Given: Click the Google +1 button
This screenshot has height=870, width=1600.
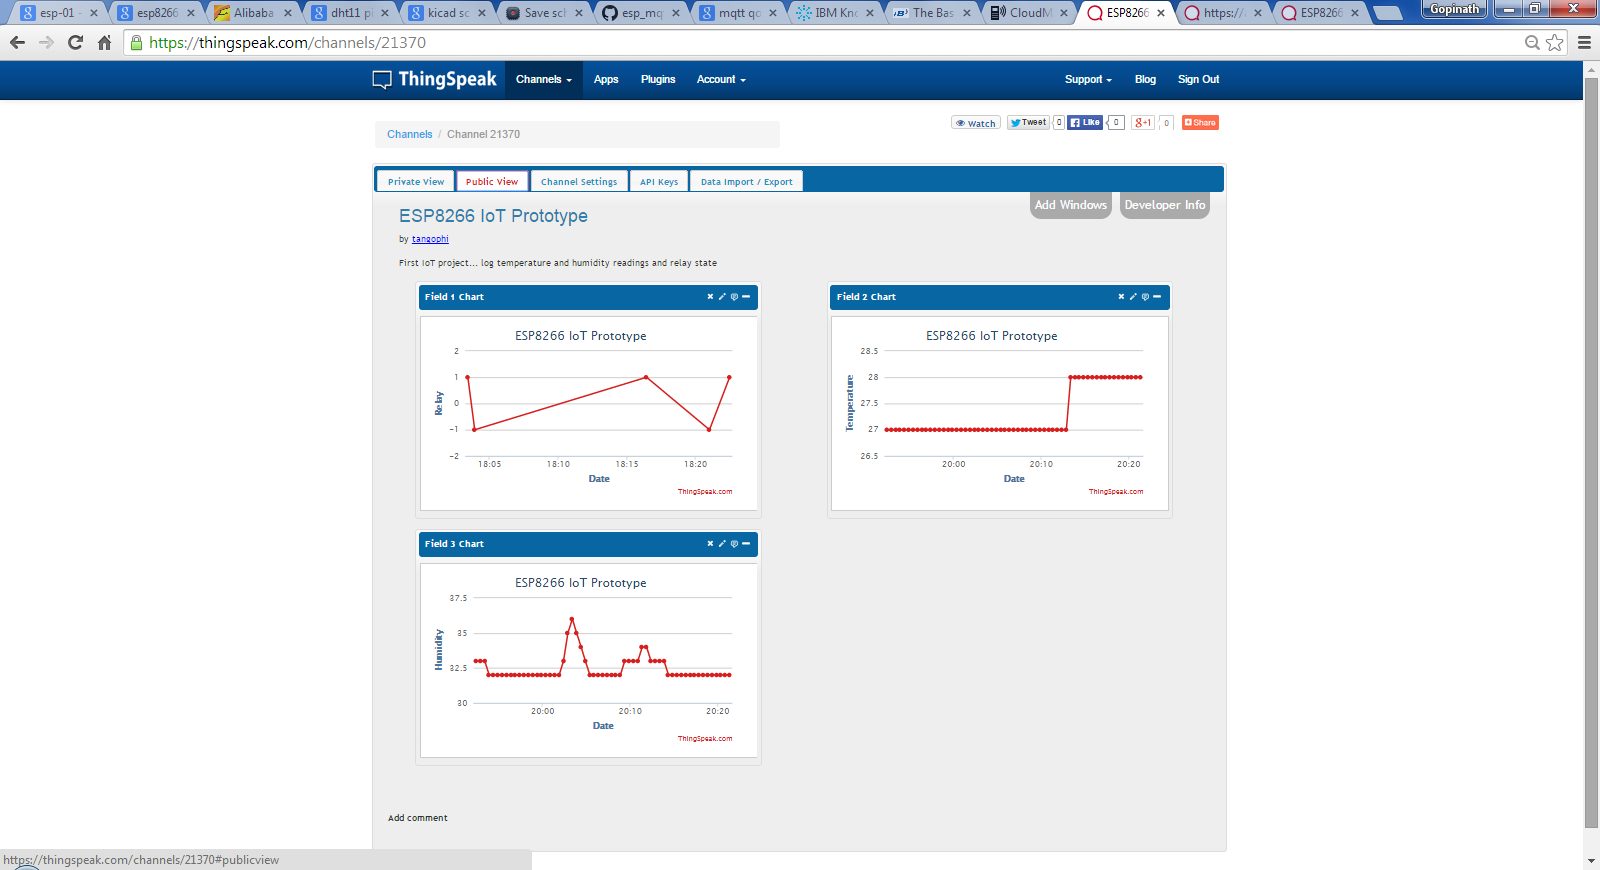Looking at the screenshot, I should (x=1143, y=123).
